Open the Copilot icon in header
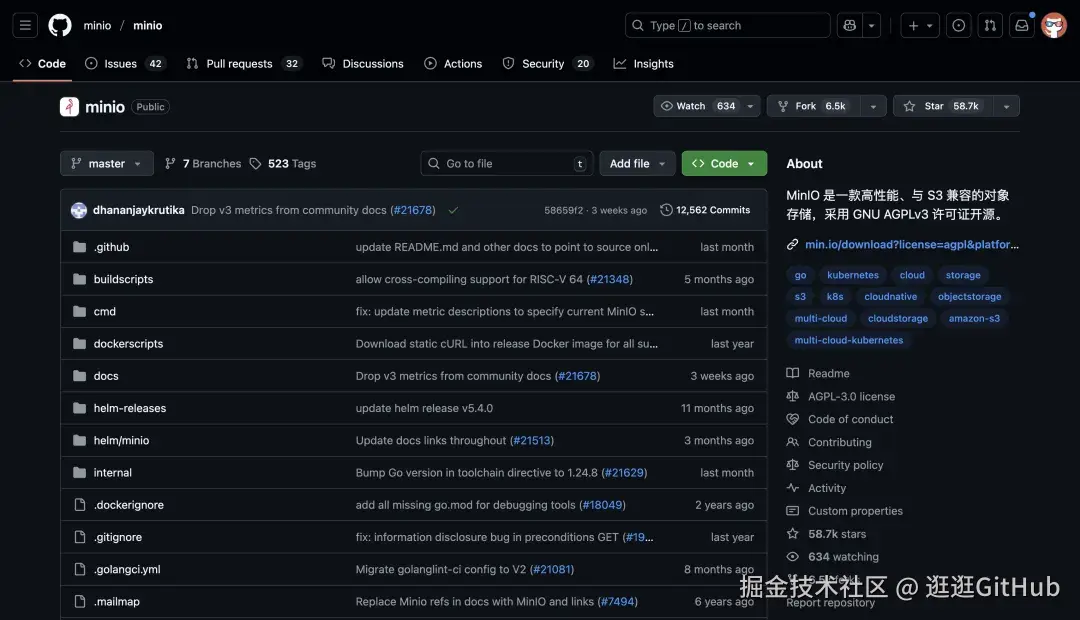The width and height of the screenshot is (1080, 620). pos(850,26)
